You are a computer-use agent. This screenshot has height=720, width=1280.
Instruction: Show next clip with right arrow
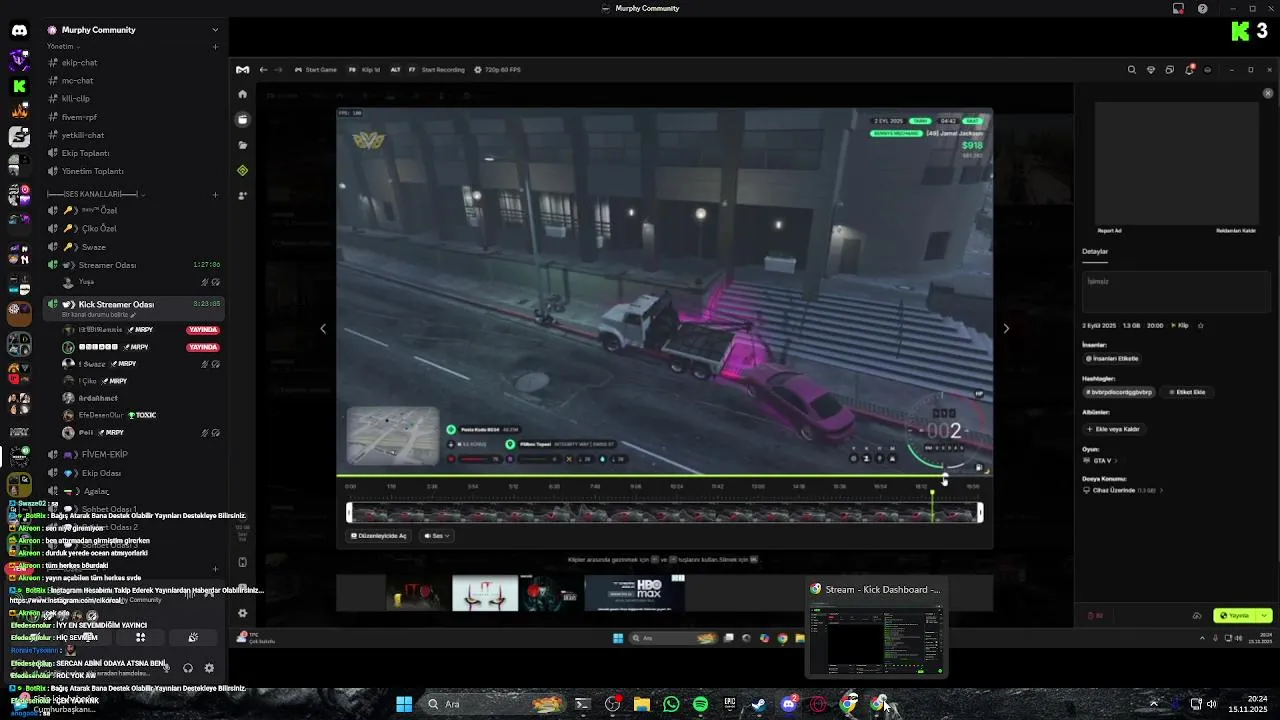[1006, 329]
